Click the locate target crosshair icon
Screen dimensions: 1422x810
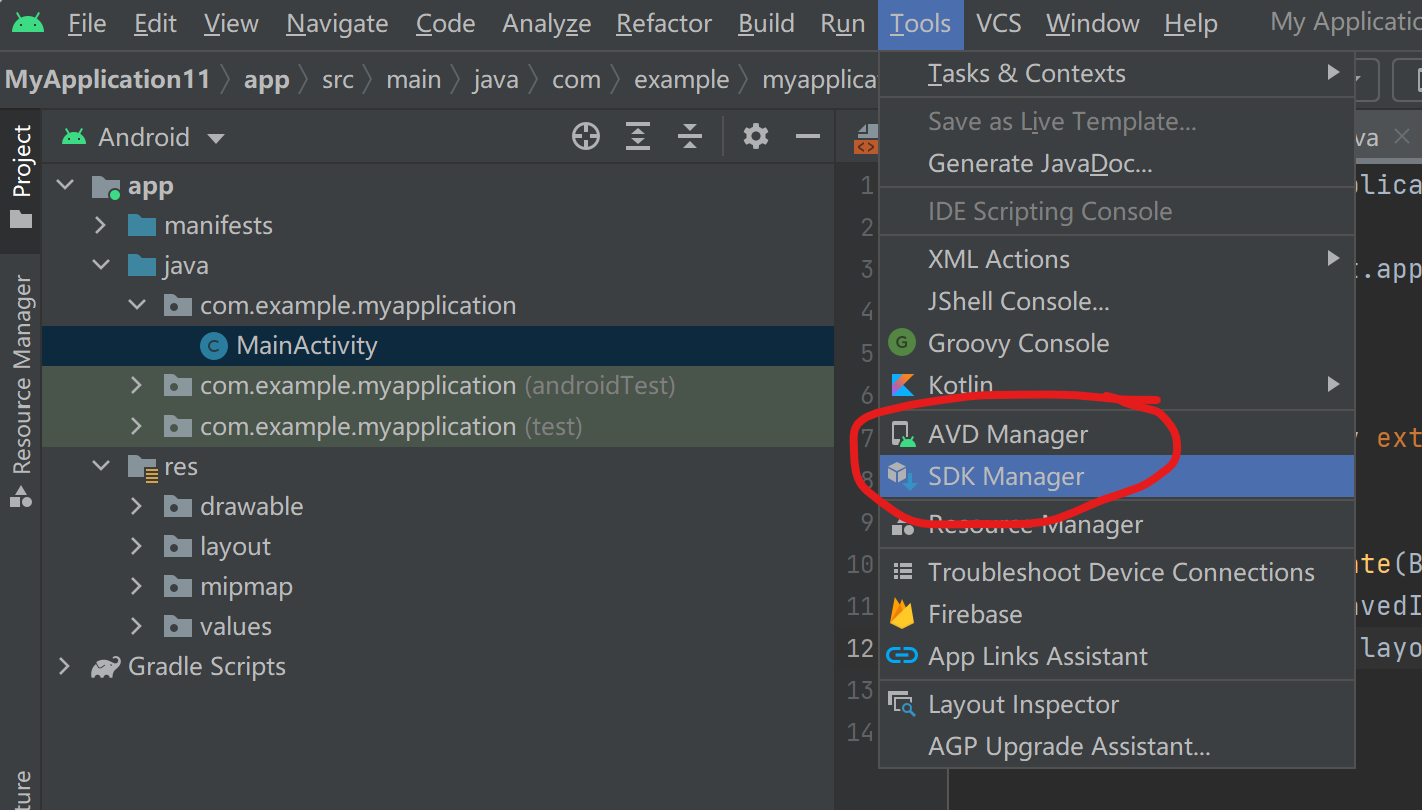(x=586, y=136)
